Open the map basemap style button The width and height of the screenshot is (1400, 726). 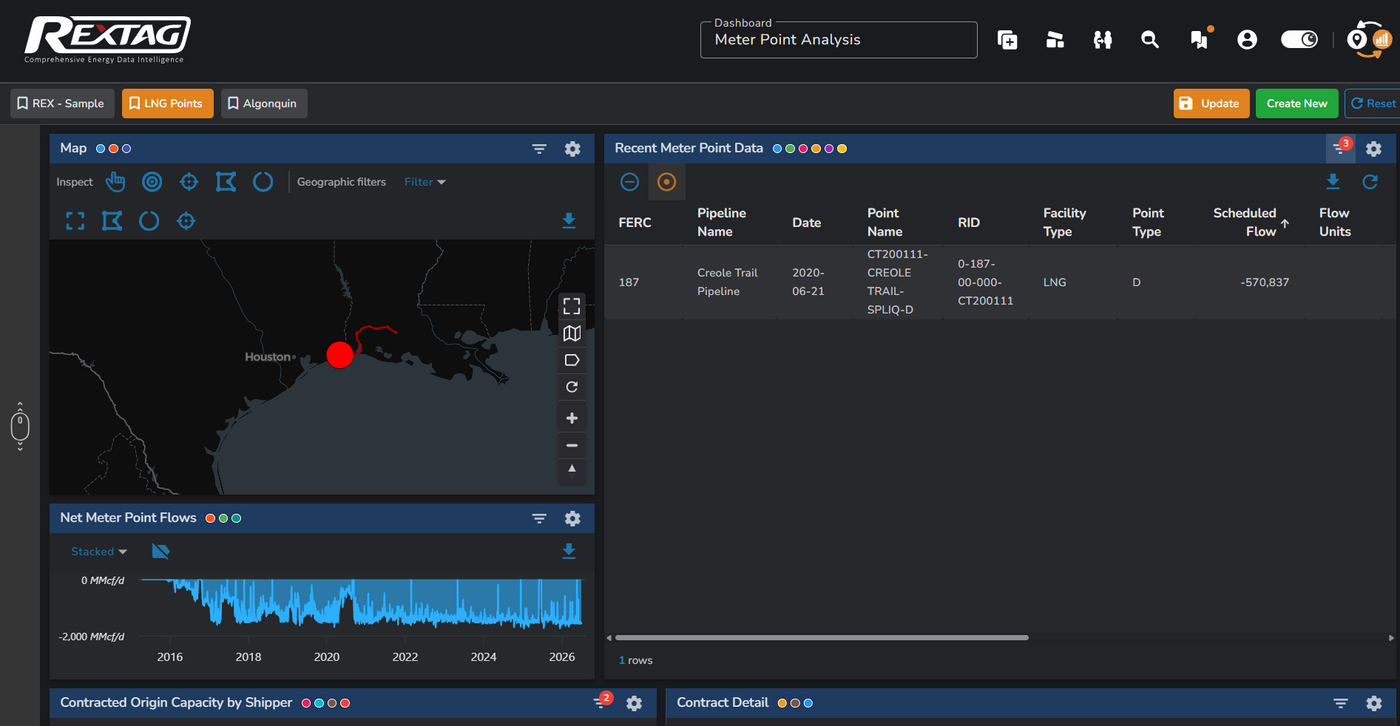(572, 333)
